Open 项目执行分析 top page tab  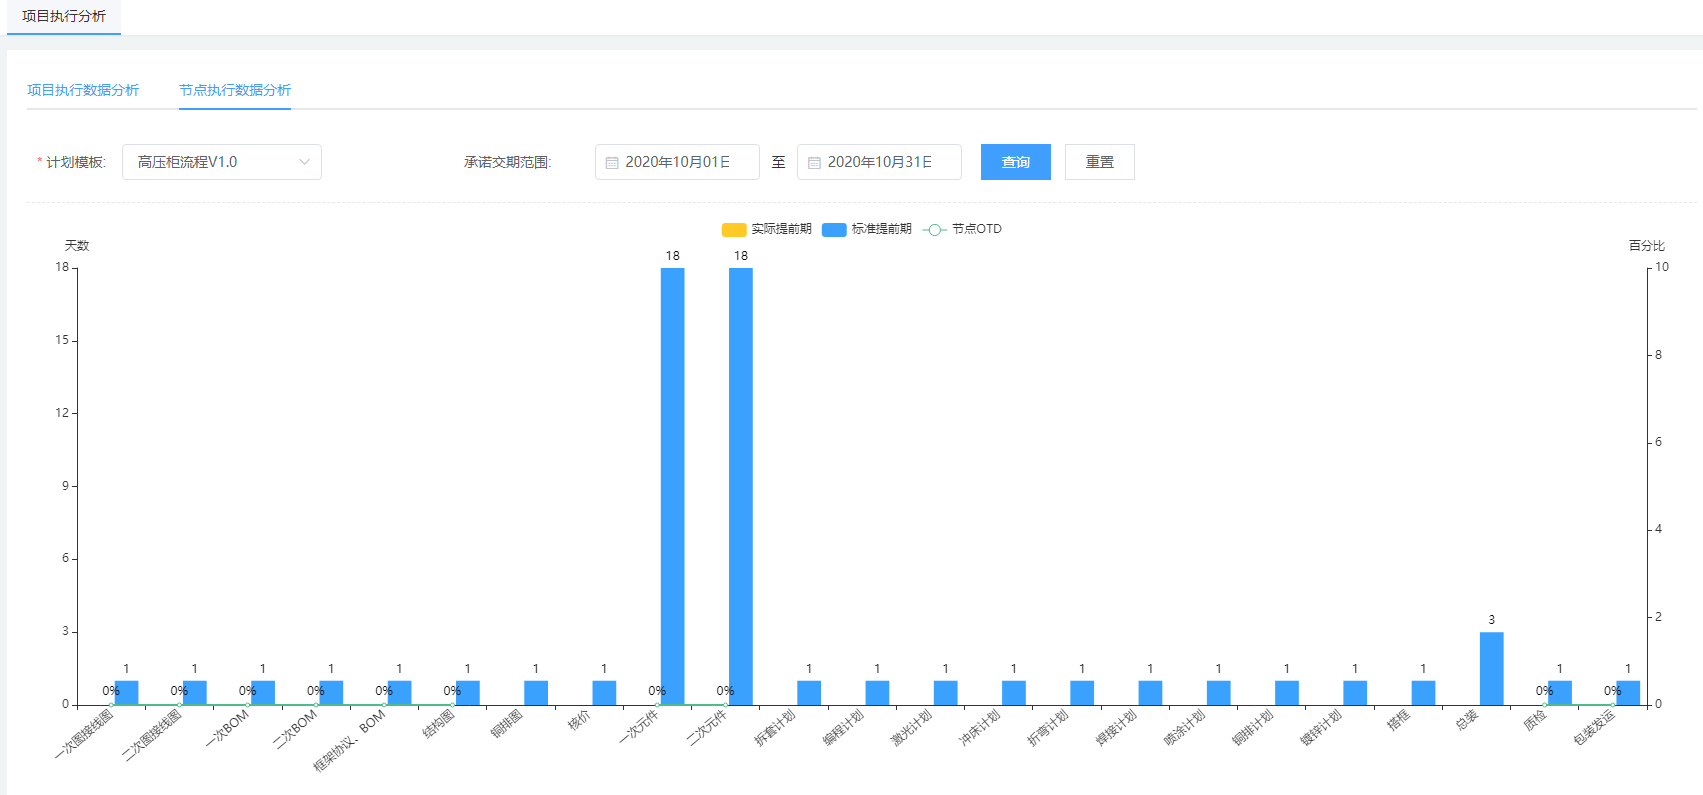[x=64, y=17]
